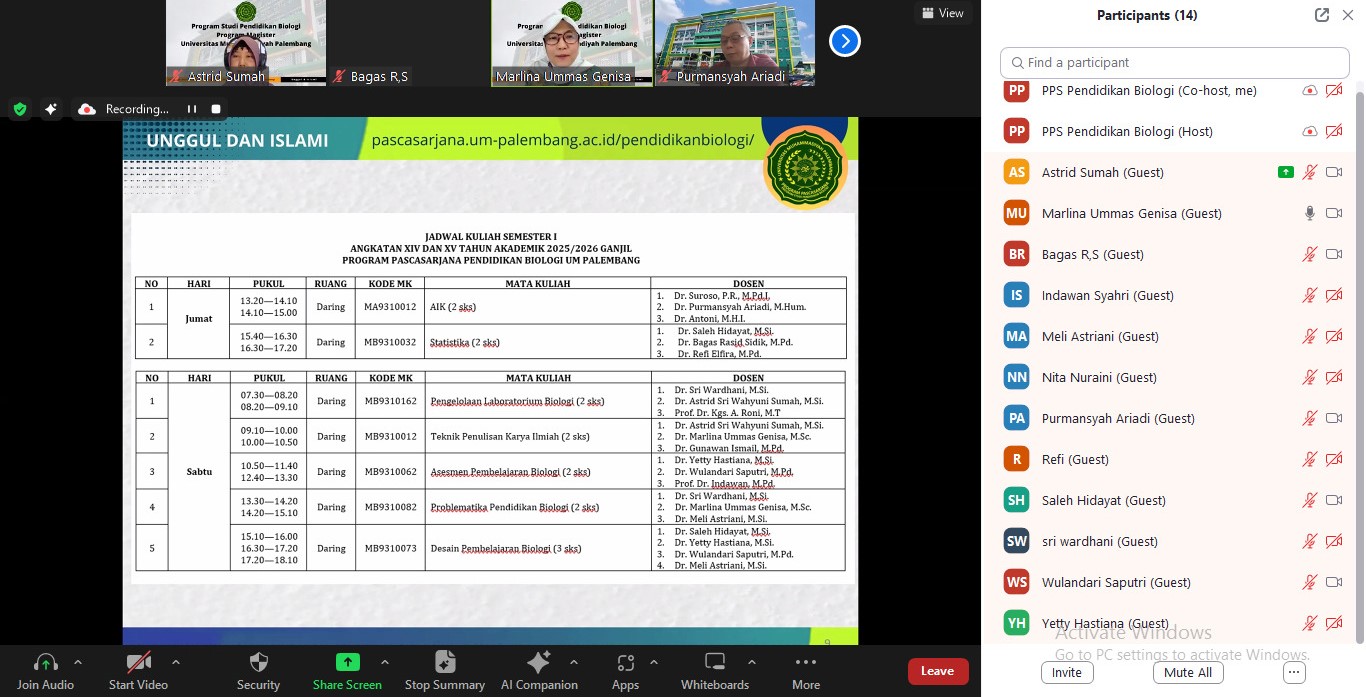
Task: Open the View layout menu
Action: click(x=942, y=13)
